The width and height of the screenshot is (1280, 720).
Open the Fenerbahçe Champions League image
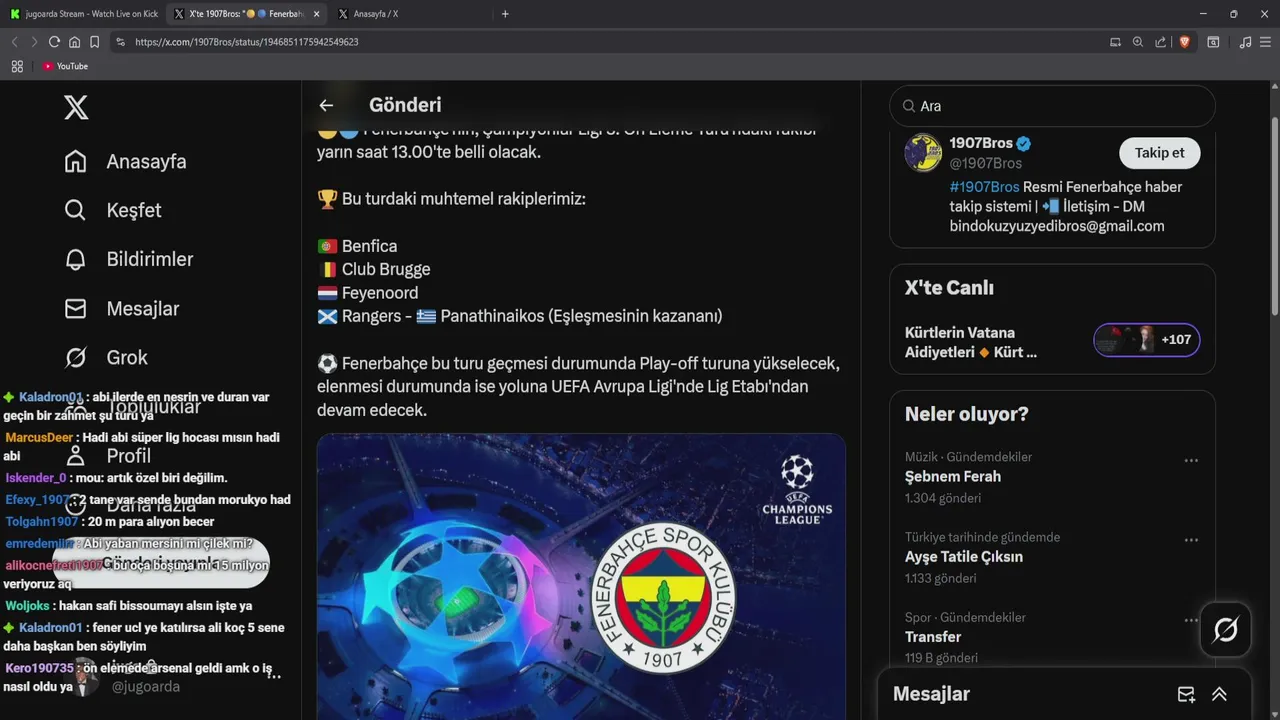(x=581, y=577)
